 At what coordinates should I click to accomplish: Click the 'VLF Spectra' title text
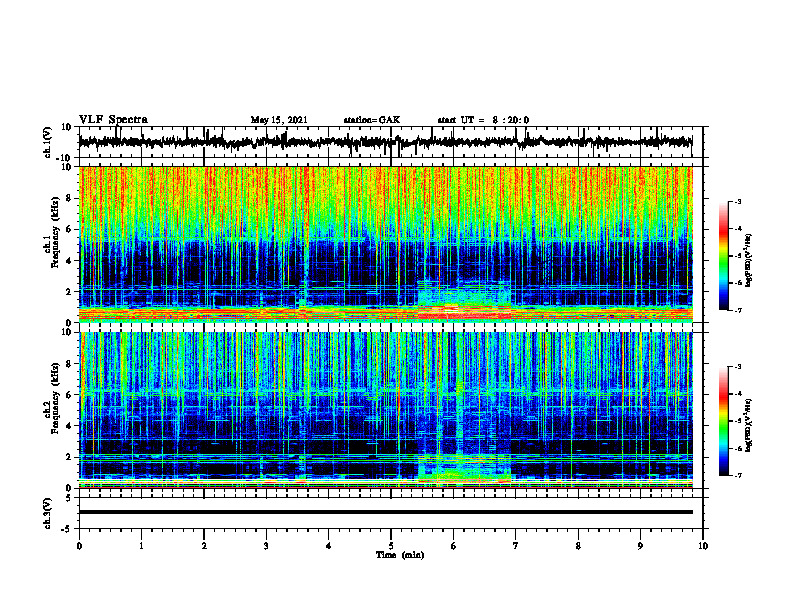[113, 120]
